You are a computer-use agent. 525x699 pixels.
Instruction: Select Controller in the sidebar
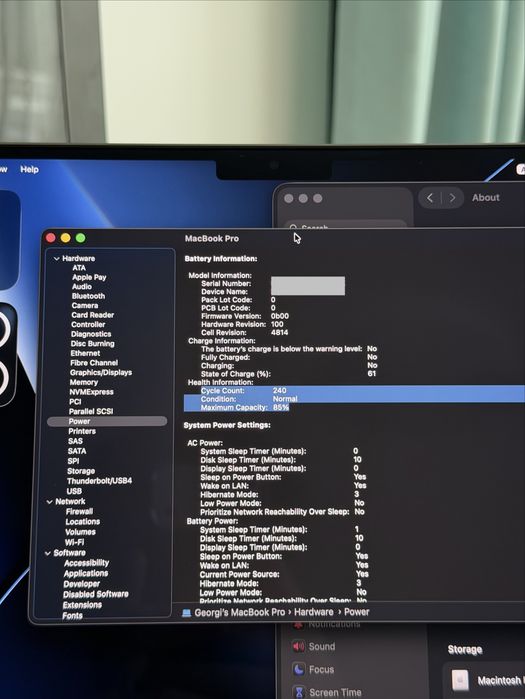pyautogui.click(x=88, y=325)
